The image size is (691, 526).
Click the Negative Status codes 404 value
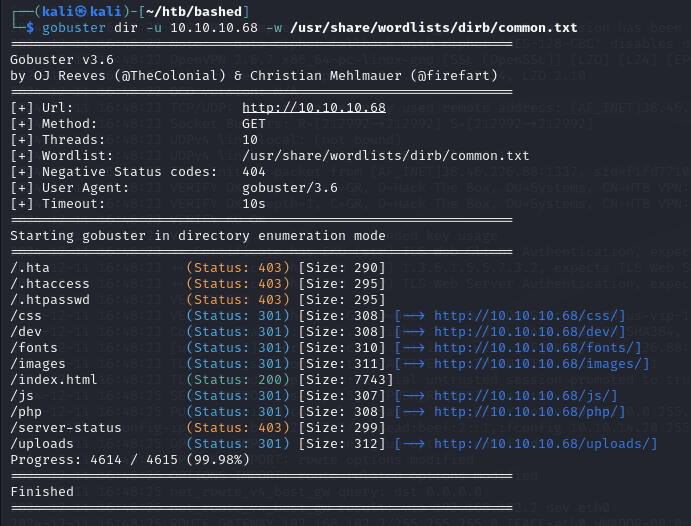[x=254, y=171]
